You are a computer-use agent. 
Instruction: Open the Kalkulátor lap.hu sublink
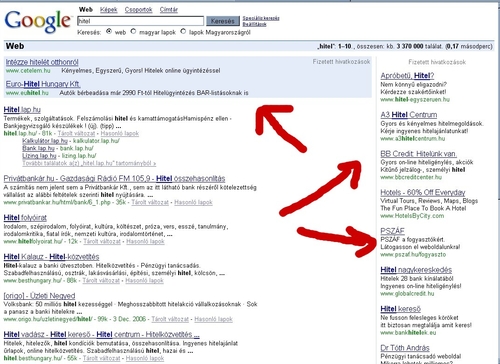[45, 141]
